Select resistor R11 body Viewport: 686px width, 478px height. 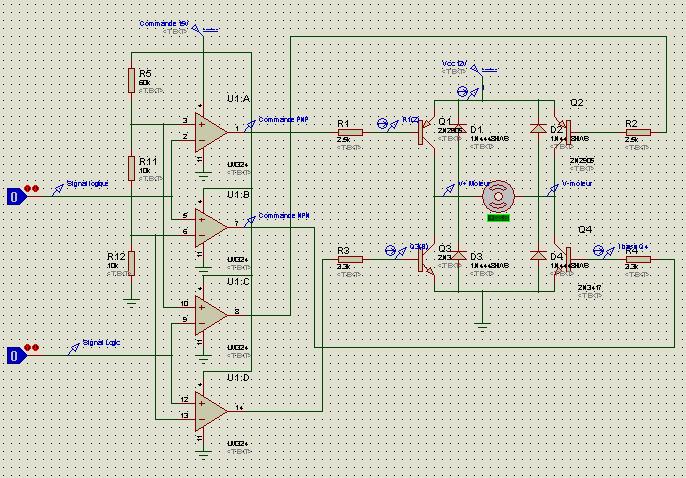131,168
